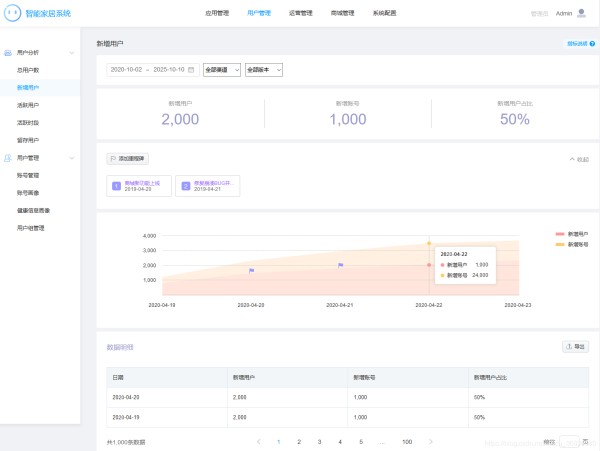Click the smart home system robot logo
This screenshot has height=451, width=600.
12,13
